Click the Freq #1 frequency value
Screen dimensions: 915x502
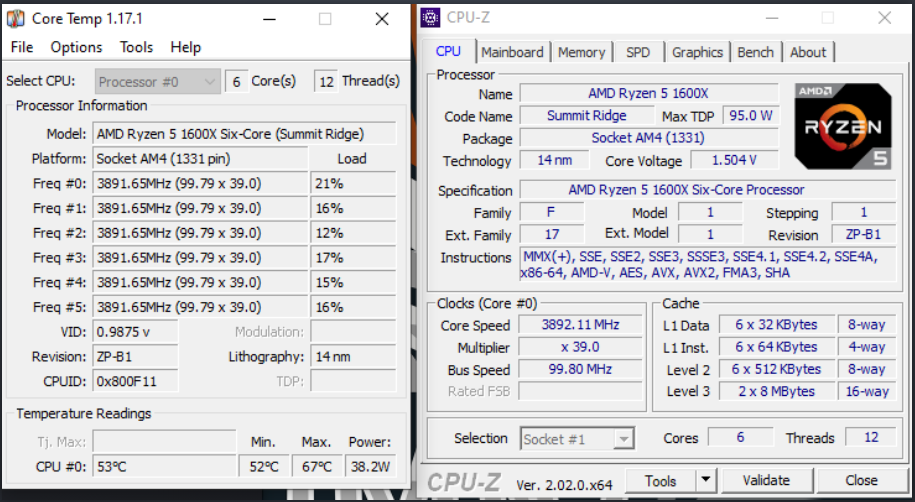tap(200, 208)
